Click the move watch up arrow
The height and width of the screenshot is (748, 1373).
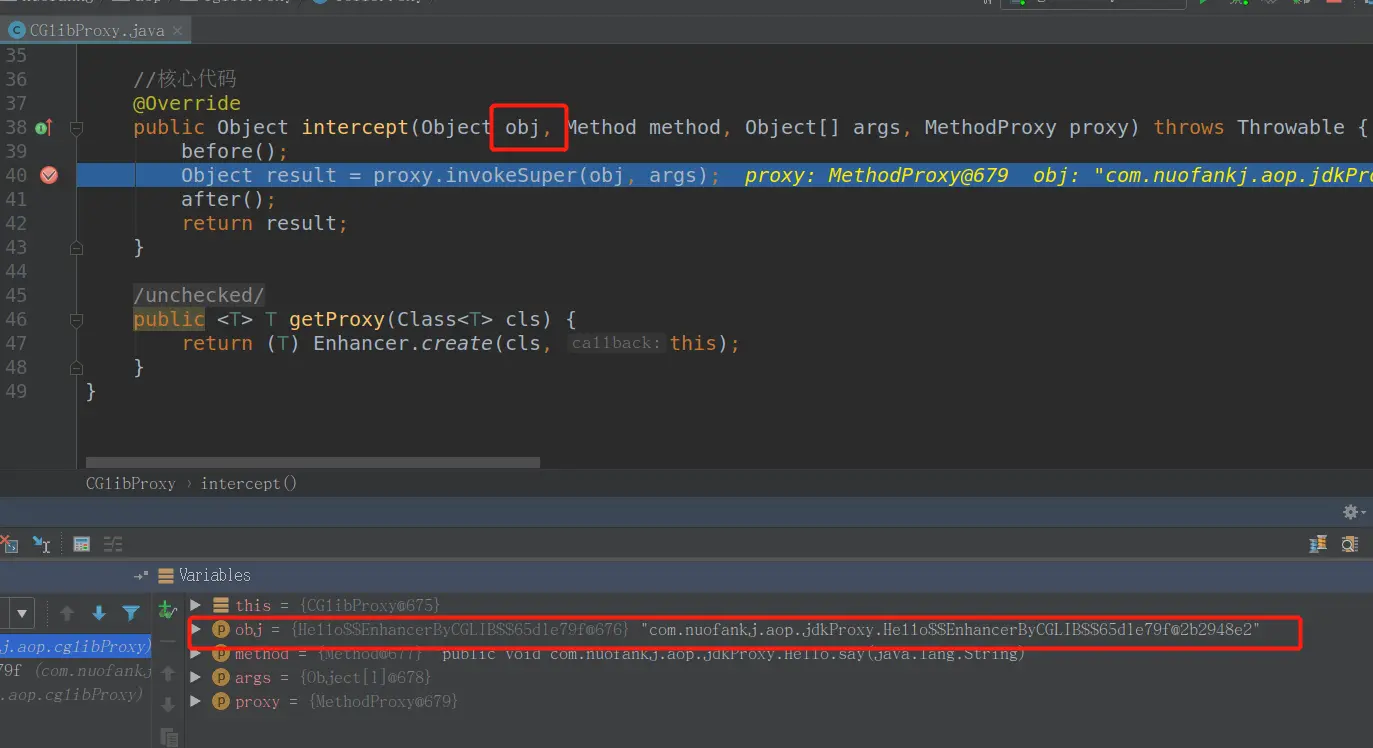coord(168,674)
